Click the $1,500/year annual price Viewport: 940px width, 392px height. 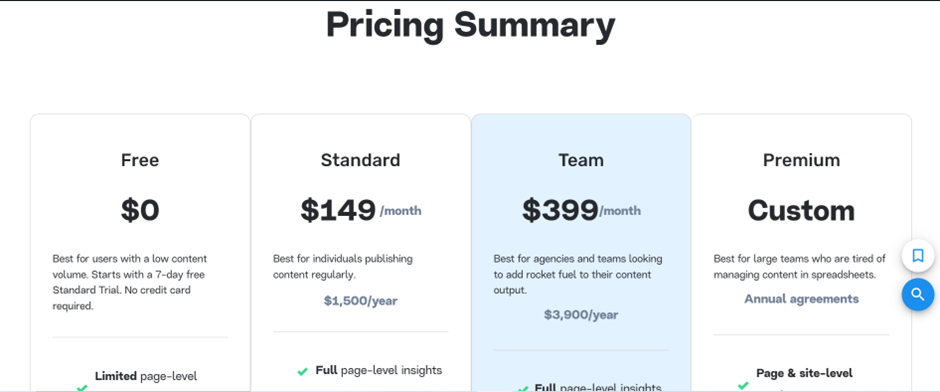(360, 301)
